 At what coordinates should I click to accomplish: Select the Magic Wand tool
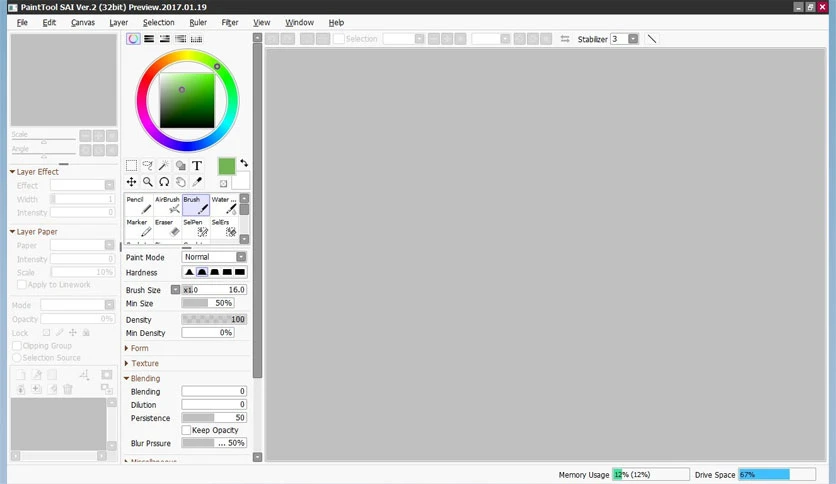point(164,166)
